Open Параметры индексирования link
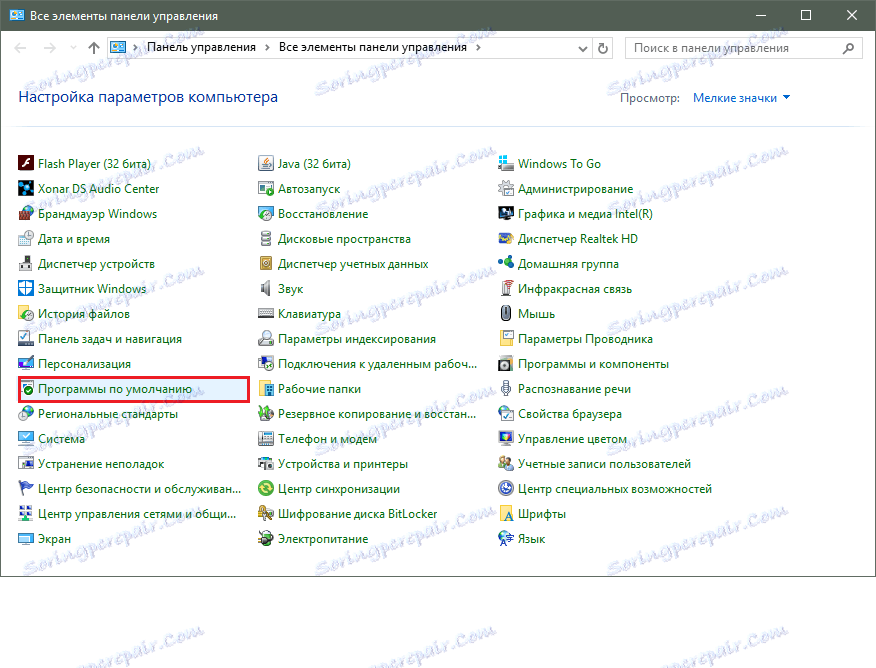This screenshot has height=668, width=876. (357, 338)
